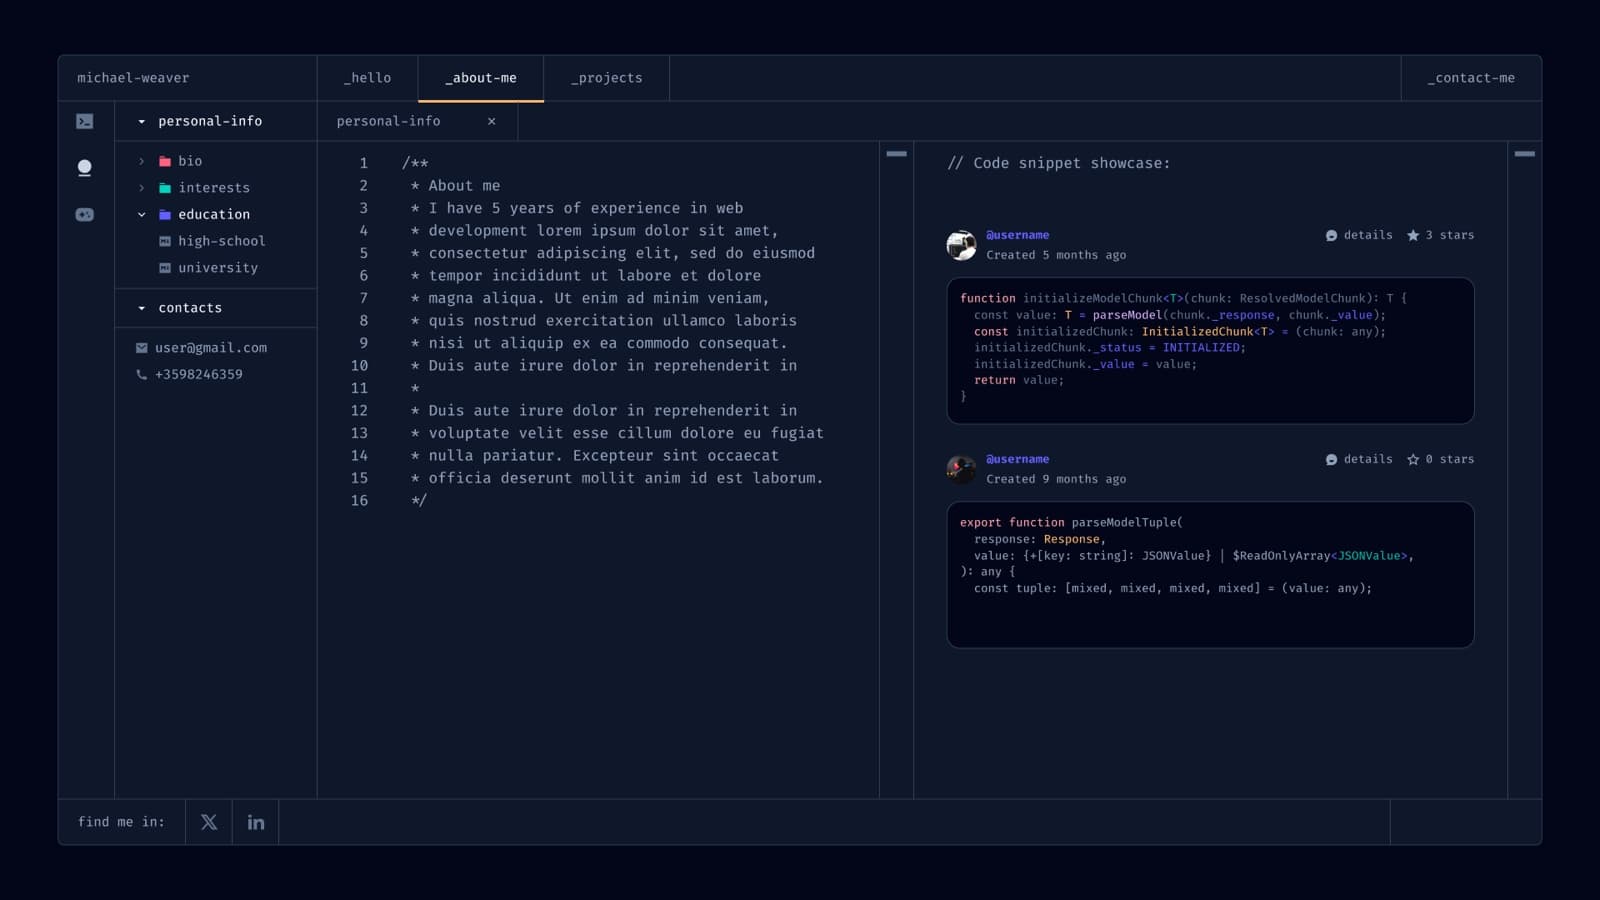Click the phone handset icon

pos(141,374)
